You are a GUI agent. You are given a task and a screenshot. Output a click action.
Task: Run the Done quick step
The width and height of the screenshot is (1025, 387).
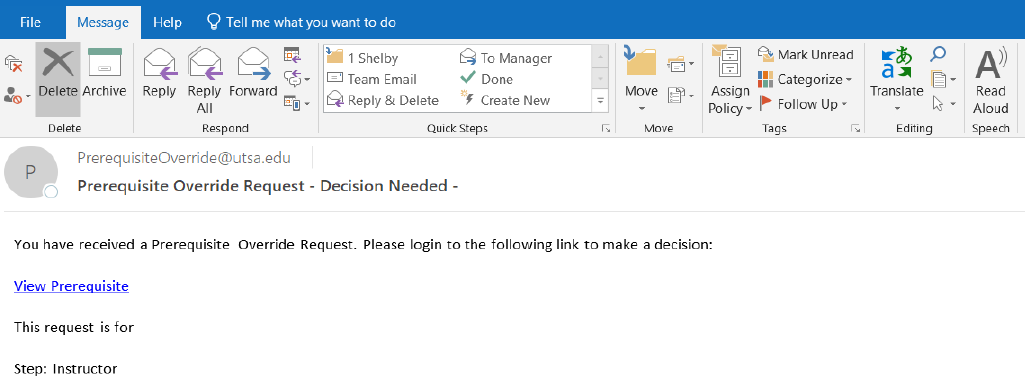pyautogui.click(x=487, y=79)
